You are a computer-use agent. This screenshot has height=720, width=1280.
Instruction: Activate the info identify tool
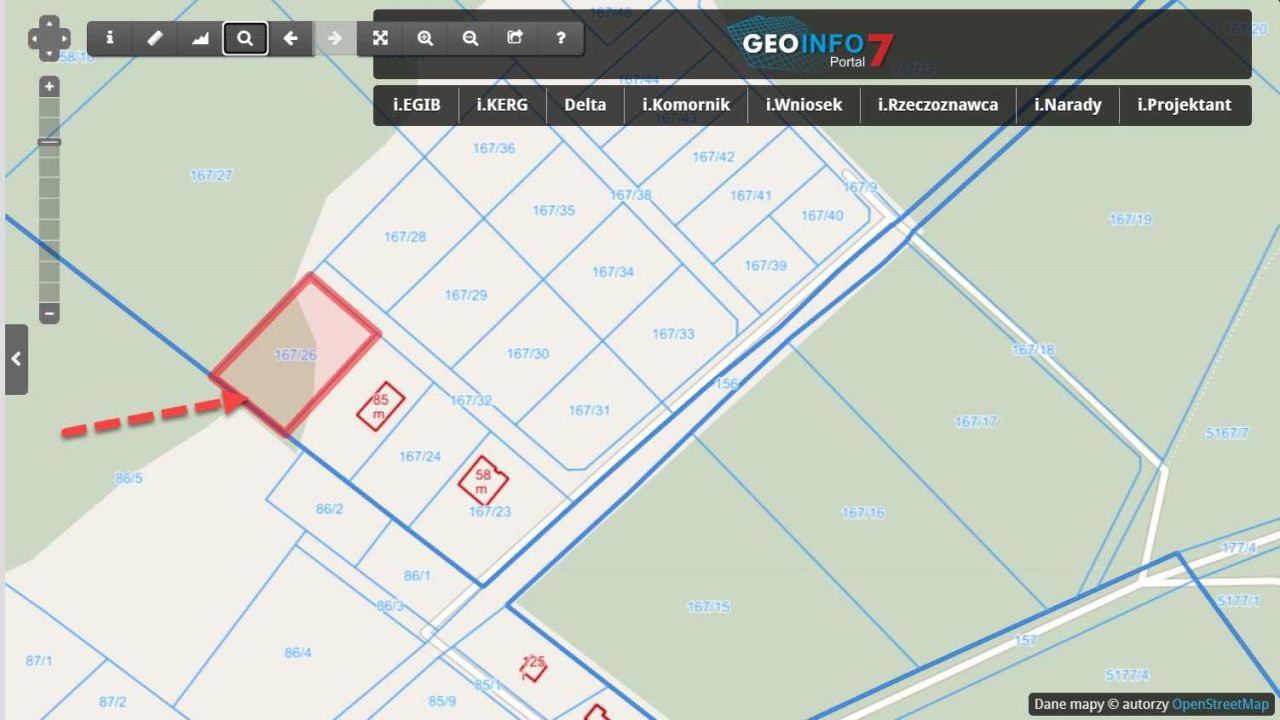click(109, 39)
